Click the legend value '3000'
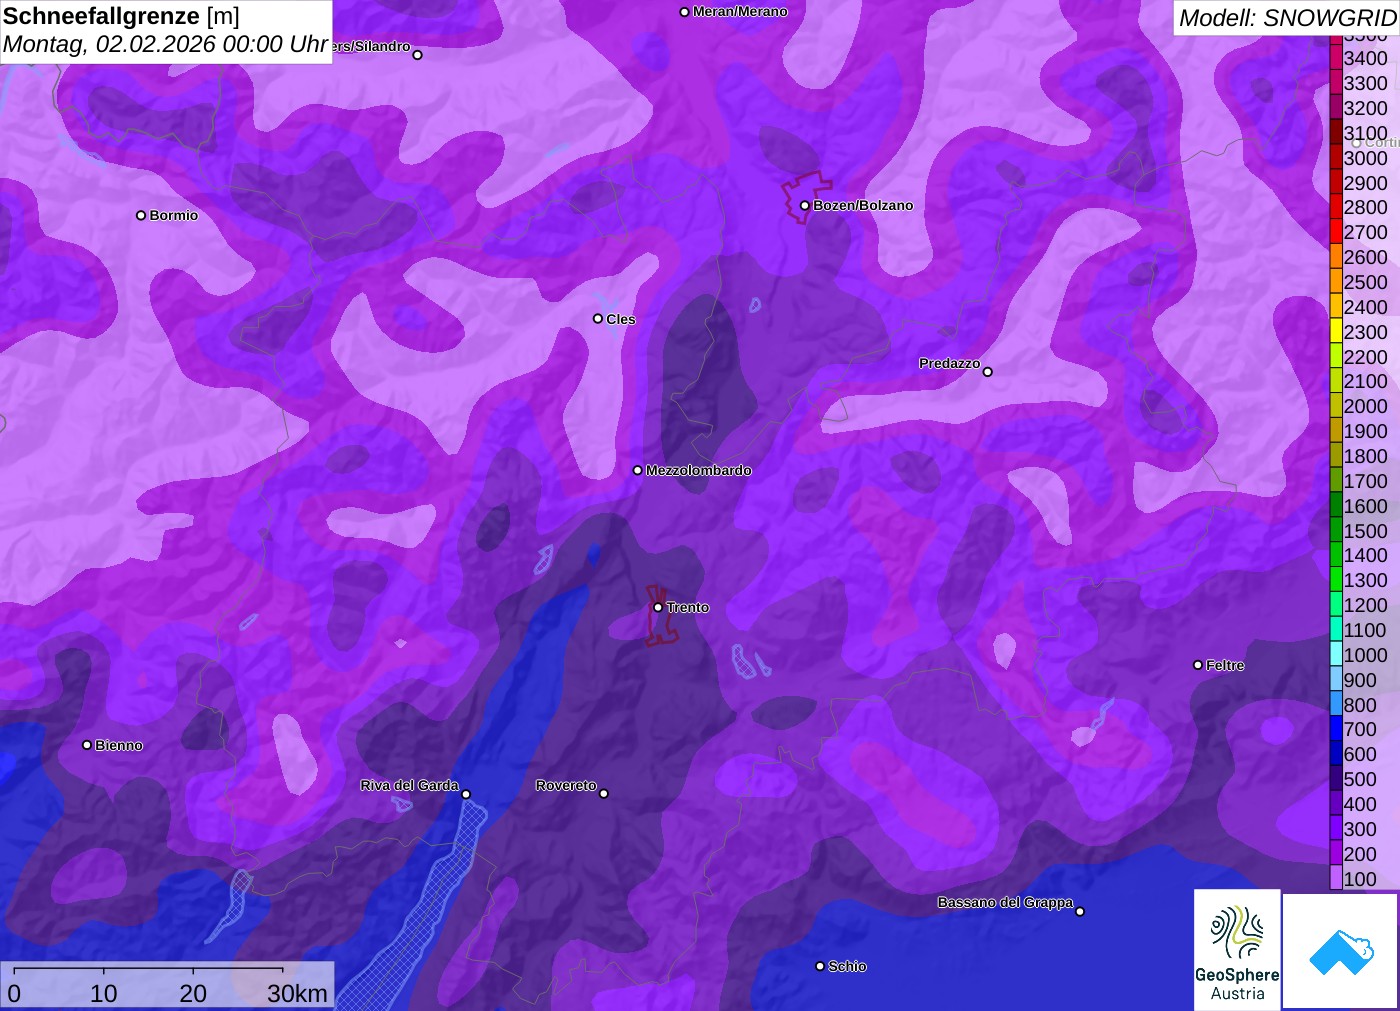Screen dimensions: 1400x1011 (x=1366, y=158)
